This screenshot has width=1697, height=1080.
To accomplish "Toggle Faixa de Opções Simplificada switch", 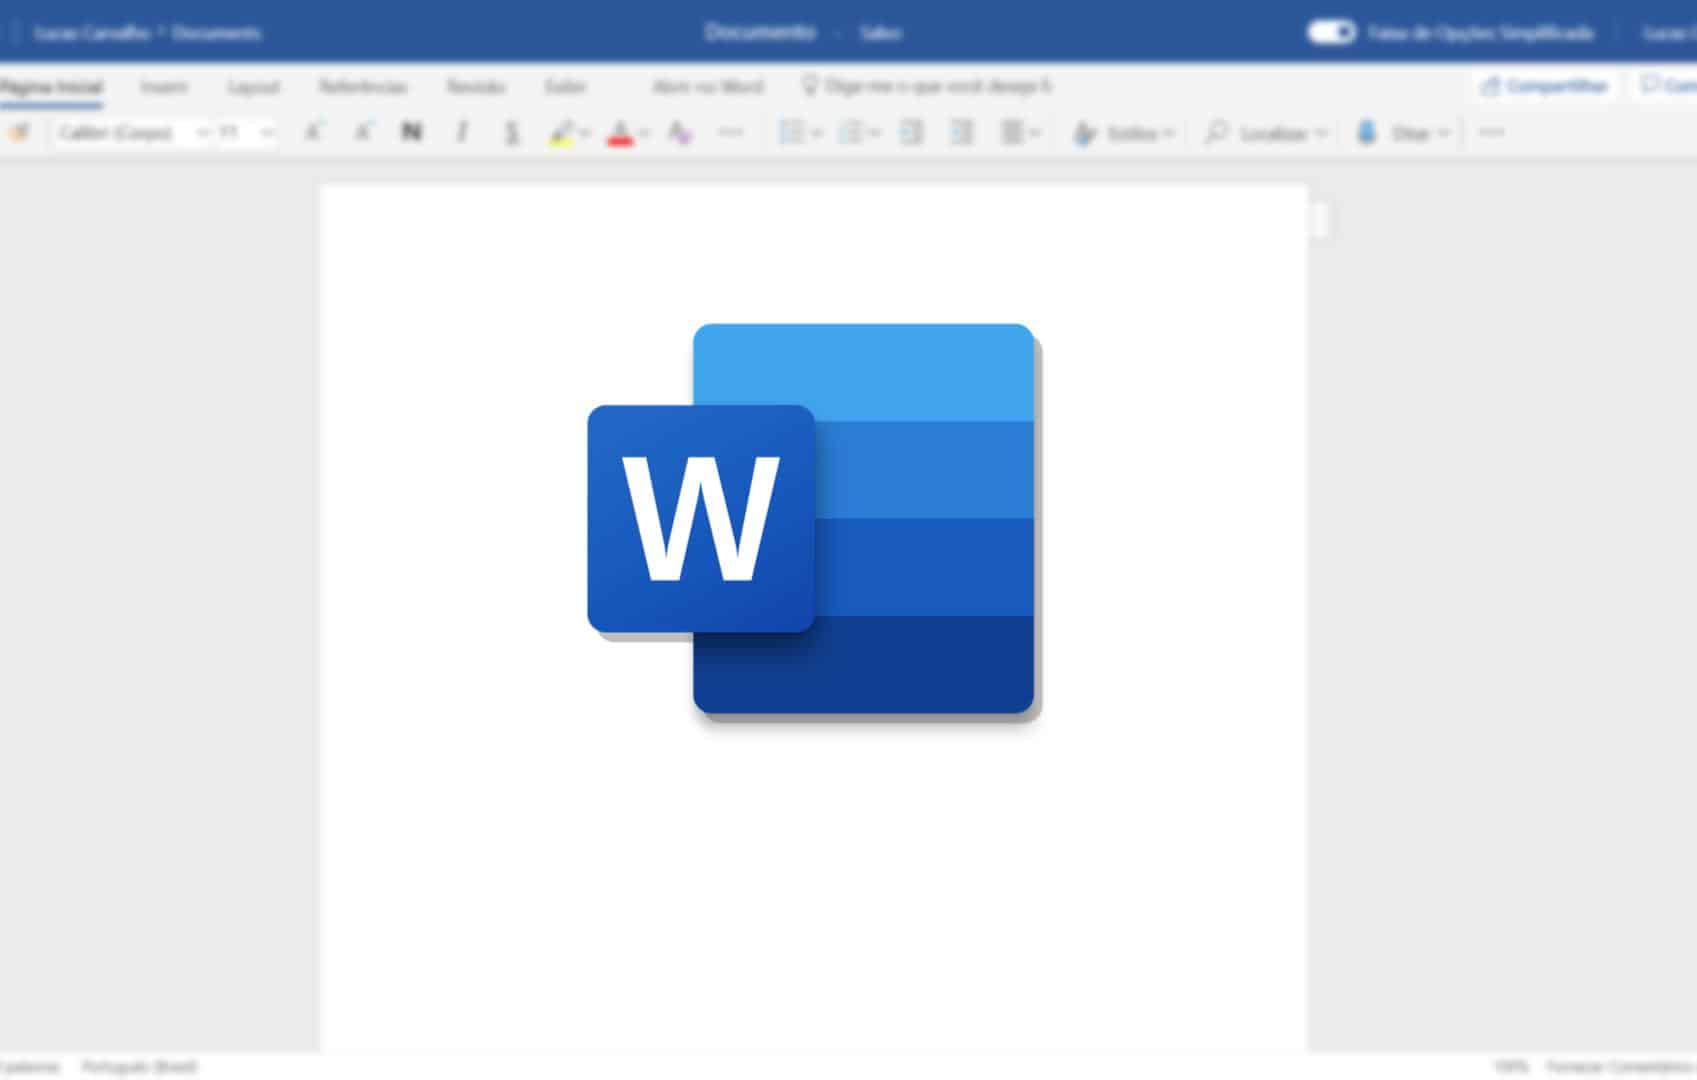I will coord(1330,32).
